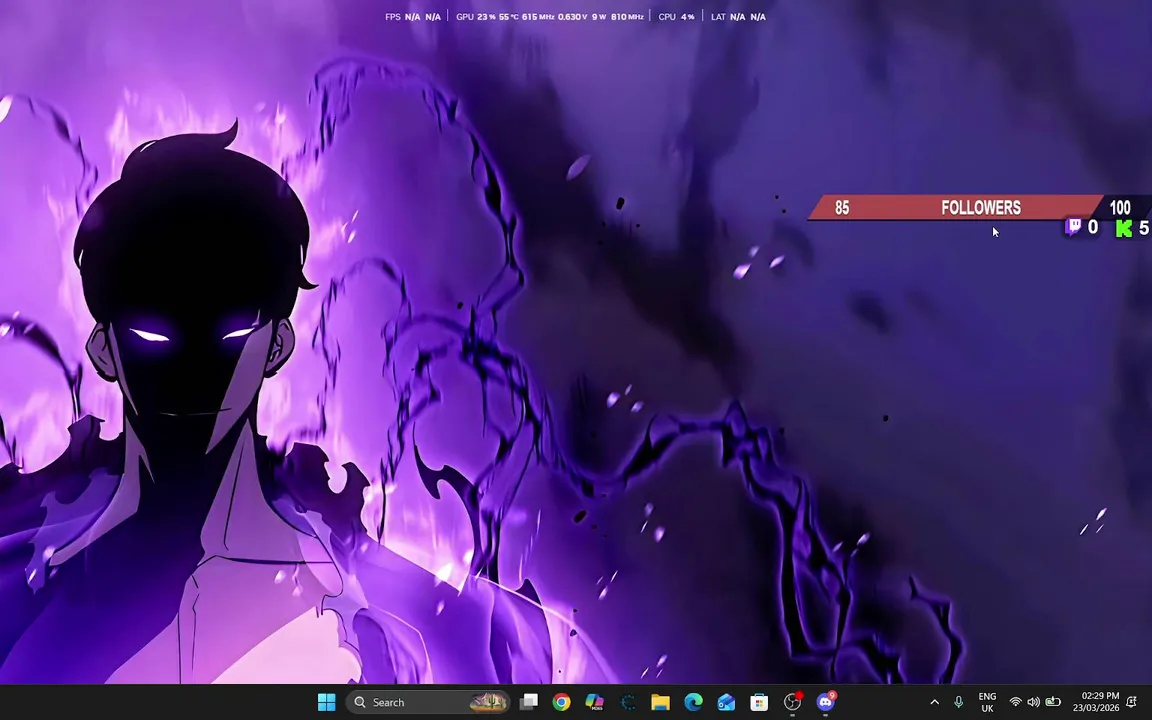1152x720 pixels.
Task: Open the ENG UK language switcher
Action: tap(987, 702)
